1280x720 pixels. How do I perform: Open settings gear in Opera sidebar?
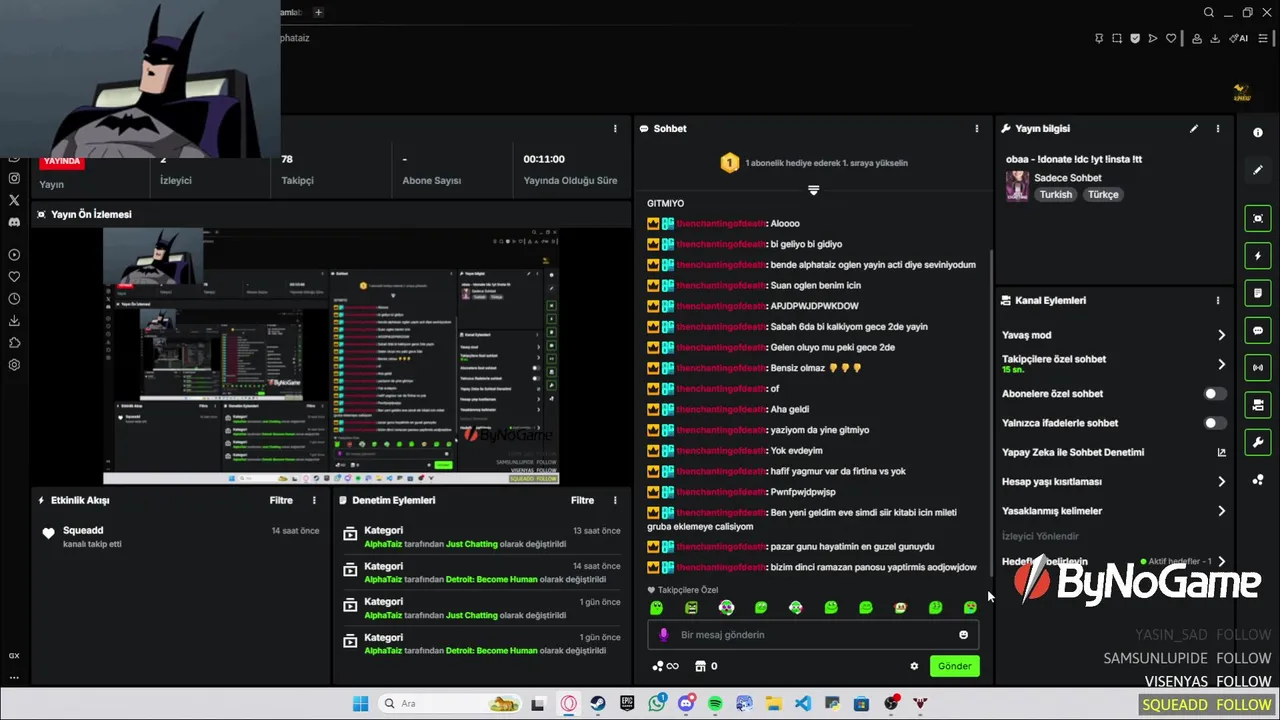coord(14,365)
